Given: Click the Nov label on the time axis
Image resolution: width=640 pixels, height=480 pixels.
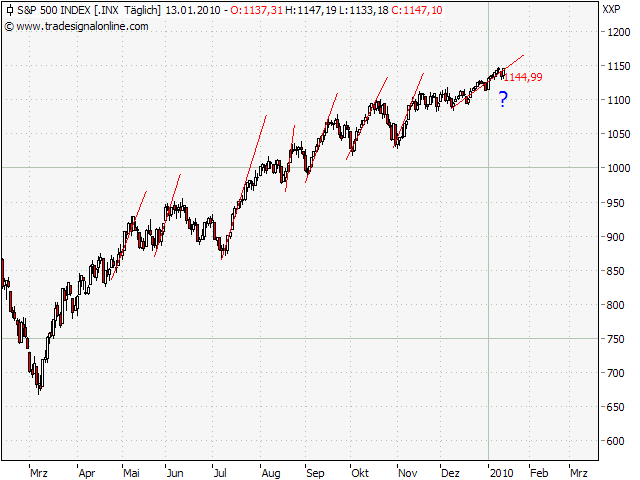Looking at the screenshot, I should [408, 473].
